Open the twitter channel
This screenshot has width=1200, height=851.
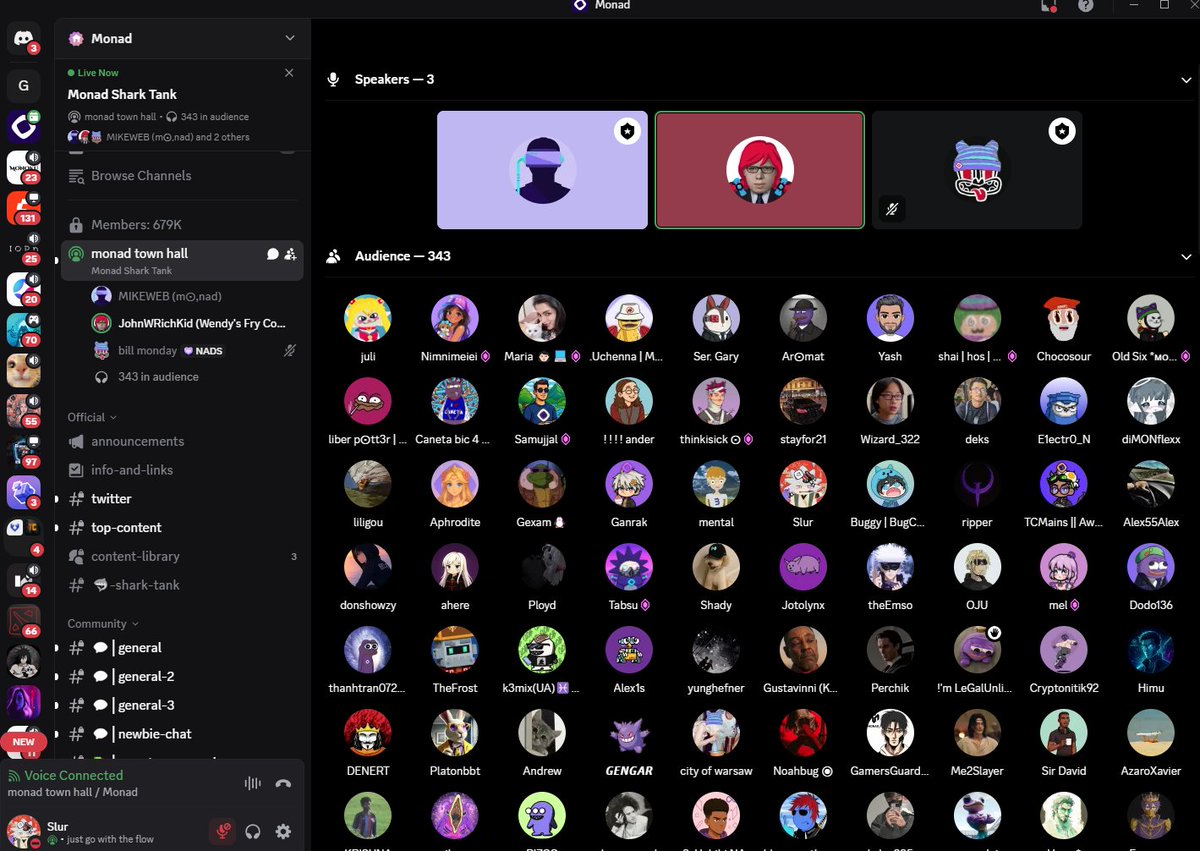182,499
